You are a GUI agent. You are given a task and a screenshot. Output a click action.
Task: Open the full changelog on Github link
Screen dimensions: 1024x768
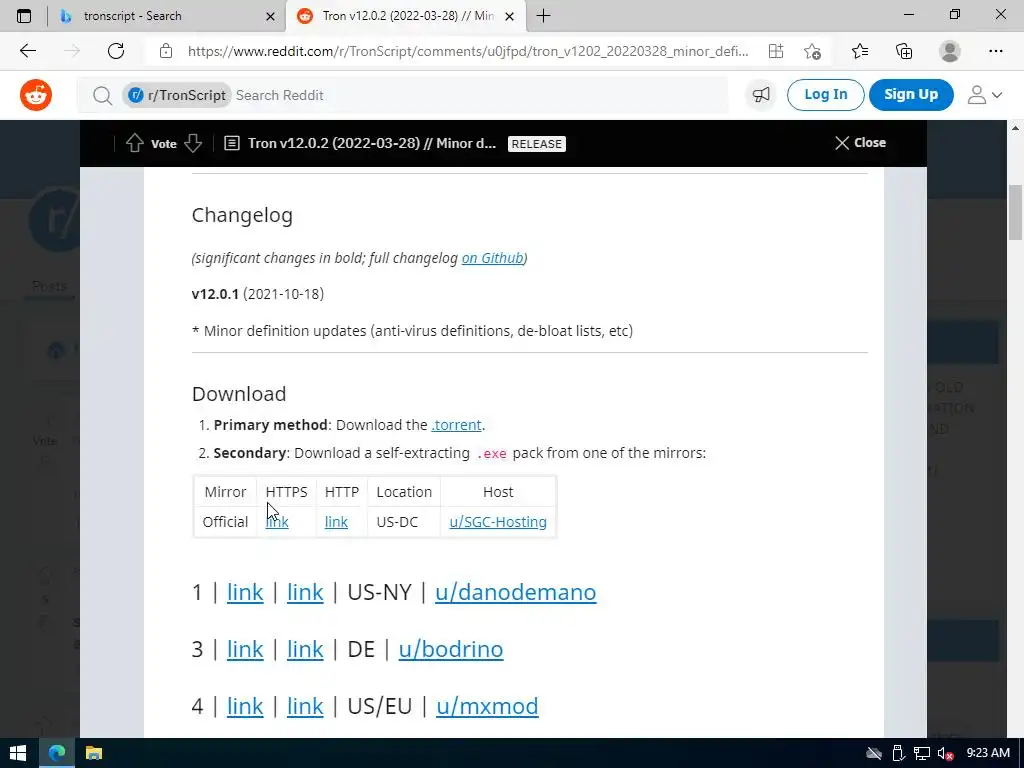click(492, 258)
